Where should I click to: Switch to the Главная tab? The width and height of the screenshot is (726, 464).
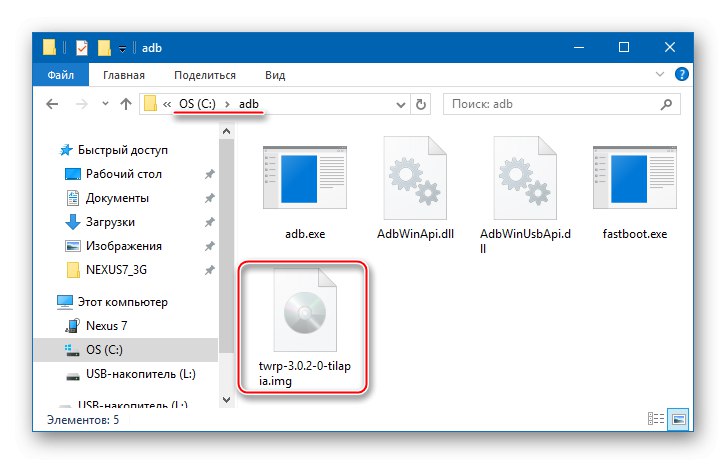pos(124,75)
